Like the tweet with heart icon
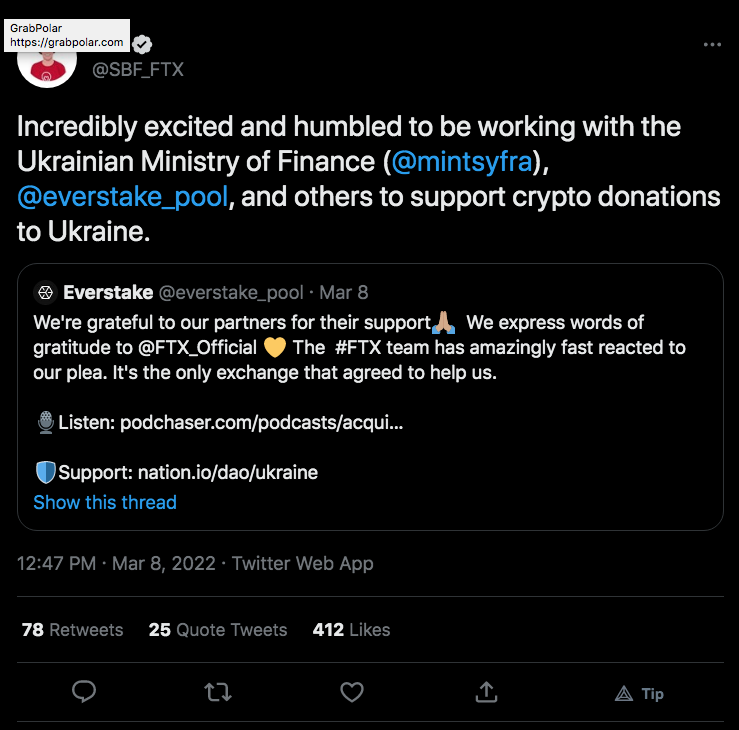 click(352, 692)
